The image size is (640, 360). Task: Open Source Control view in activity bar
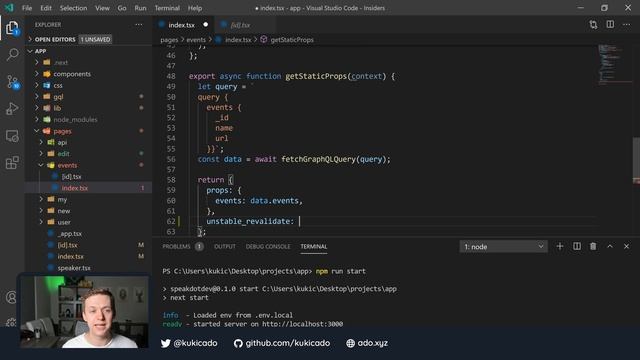[x=12, y=82]
